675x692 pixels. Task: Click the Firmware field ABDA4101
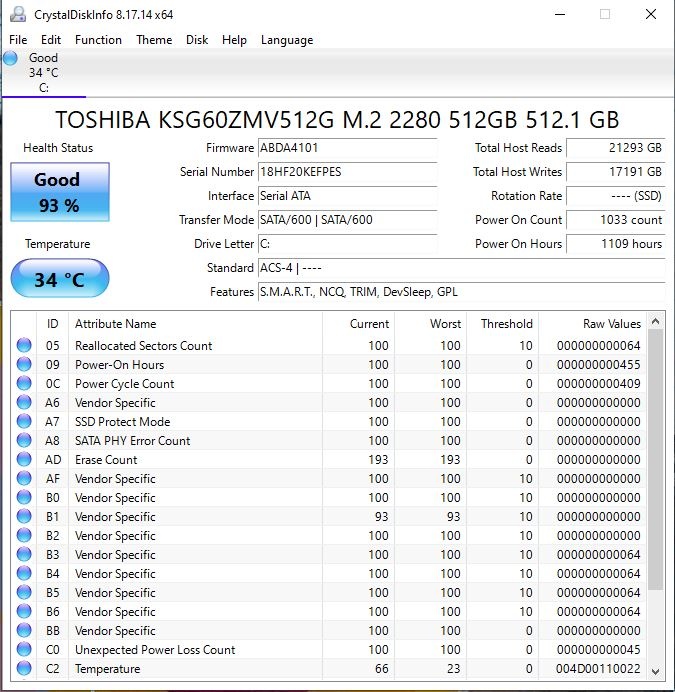pos(347,148)
